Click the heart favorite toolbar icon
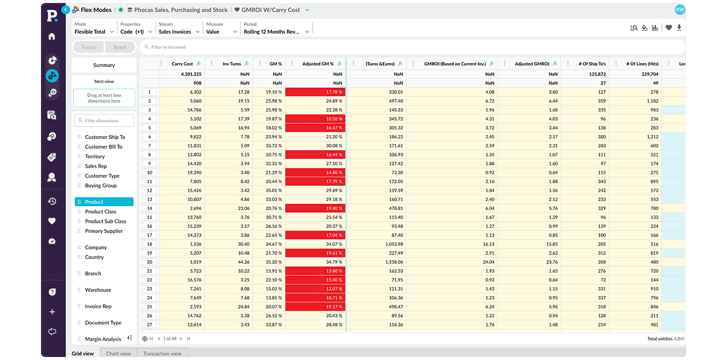The width and height of the screenshot is (720, 360). pyautogui.click(x=669, y=28)
